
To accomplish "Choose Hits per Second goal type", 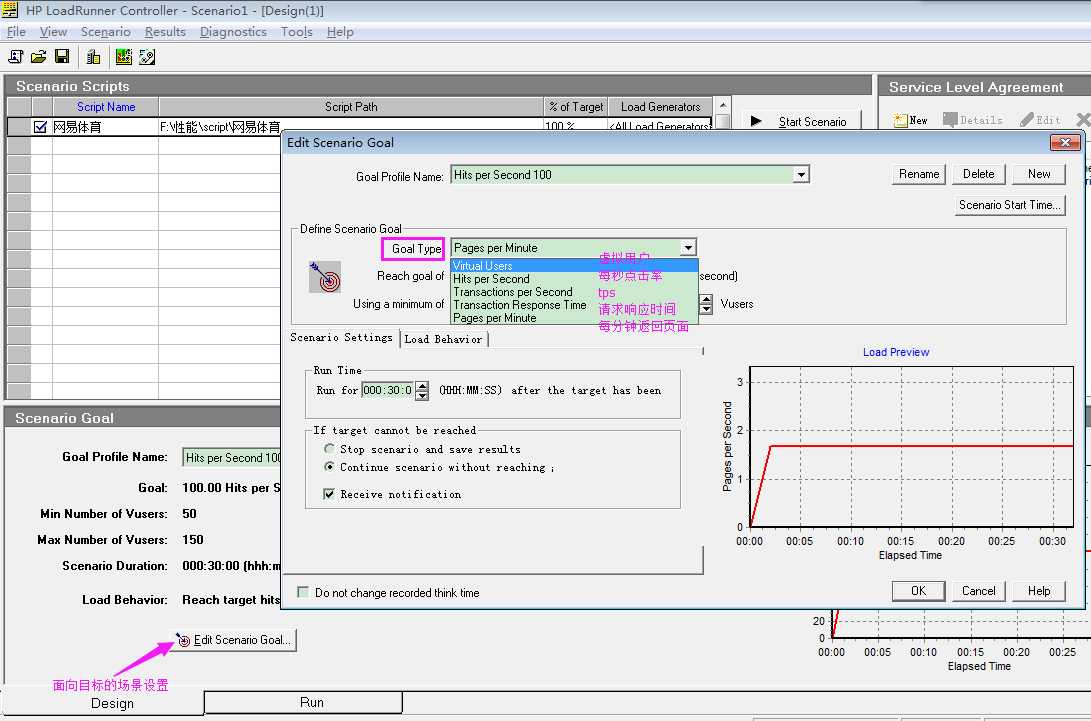I will [x=574, y=278].
